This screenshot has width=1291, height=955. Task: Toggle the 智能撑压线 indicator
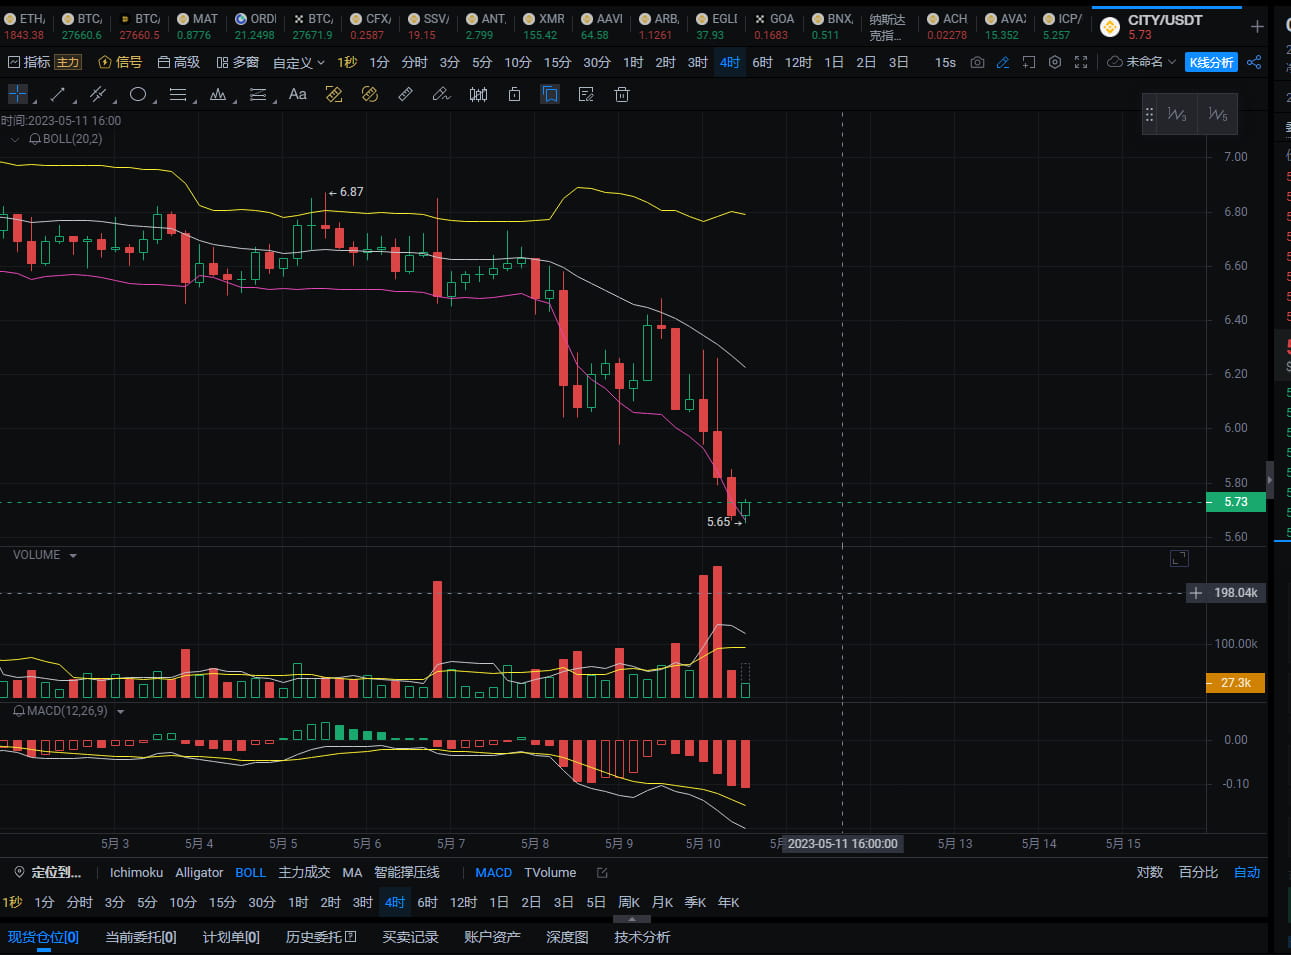click(407, 873)
